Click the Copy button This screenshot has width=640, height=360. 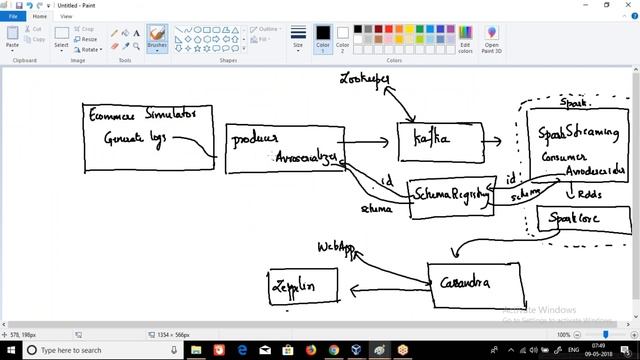pyautogui.click(x=35, y=39)
